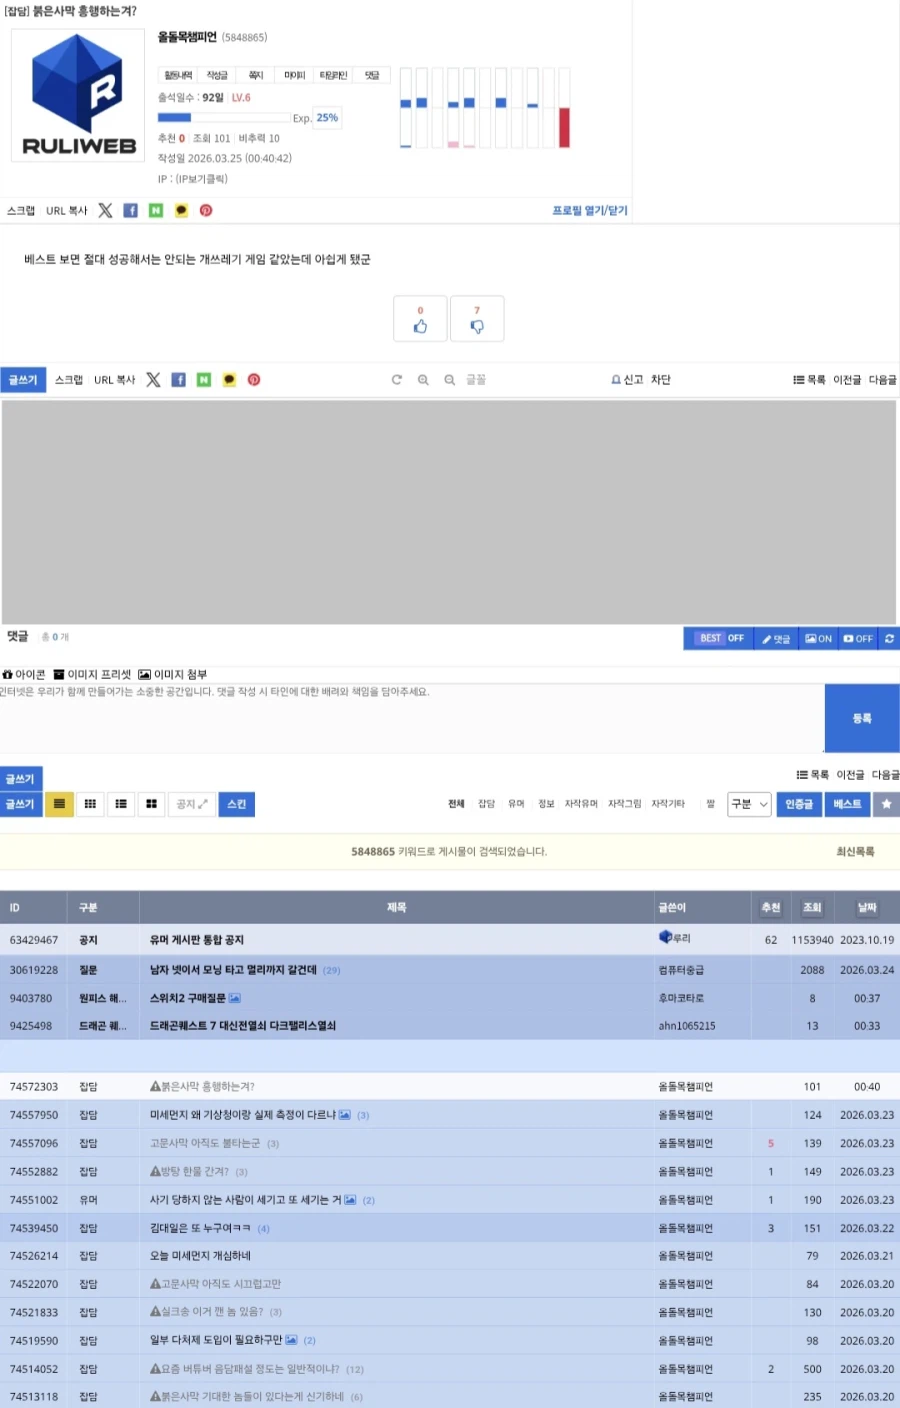Open the 구분 category dropdown

pyautogui.click(x=748, y=804)
